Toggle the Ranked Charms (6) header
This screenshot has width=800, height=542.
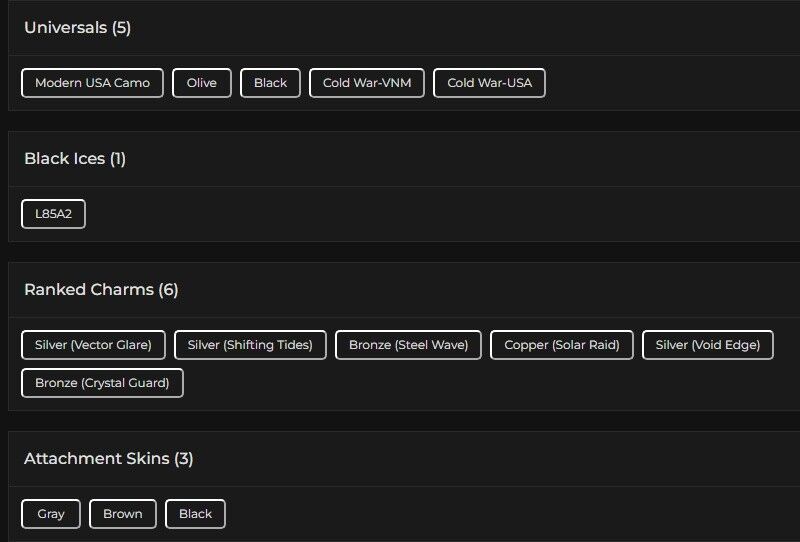101,290
